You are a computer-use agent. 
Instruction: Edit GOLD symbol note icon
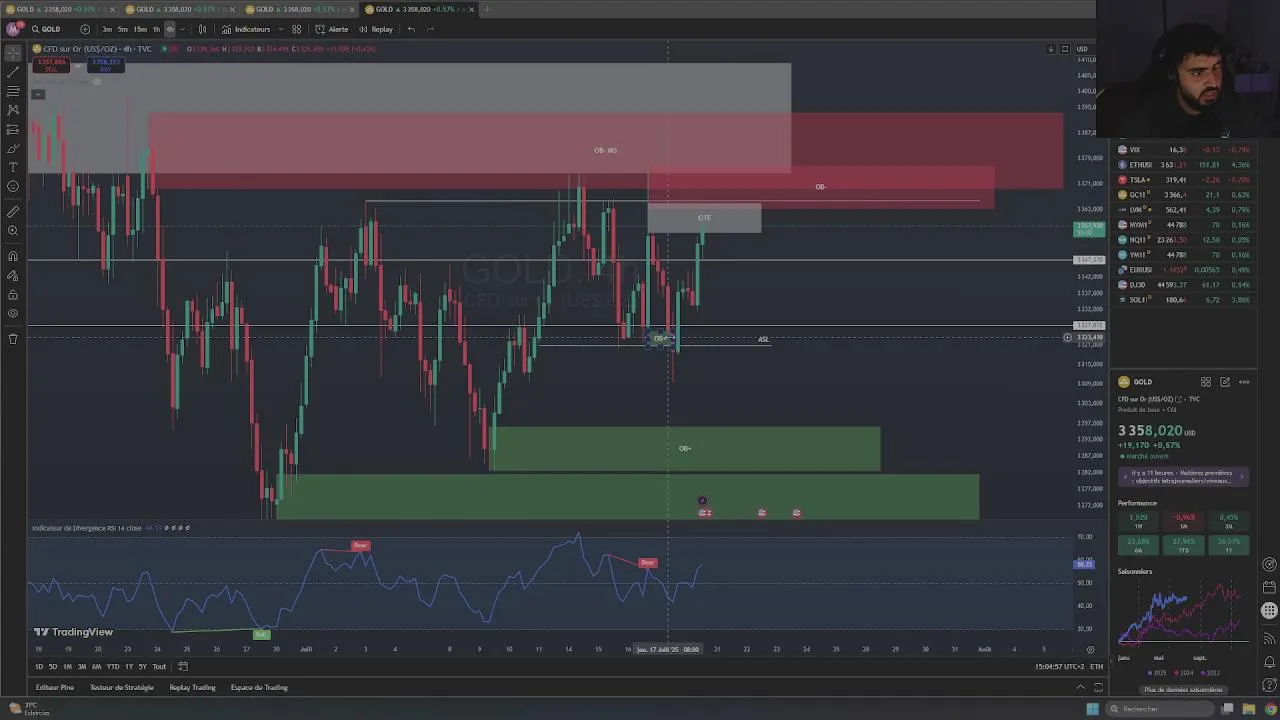(1225, 382)
